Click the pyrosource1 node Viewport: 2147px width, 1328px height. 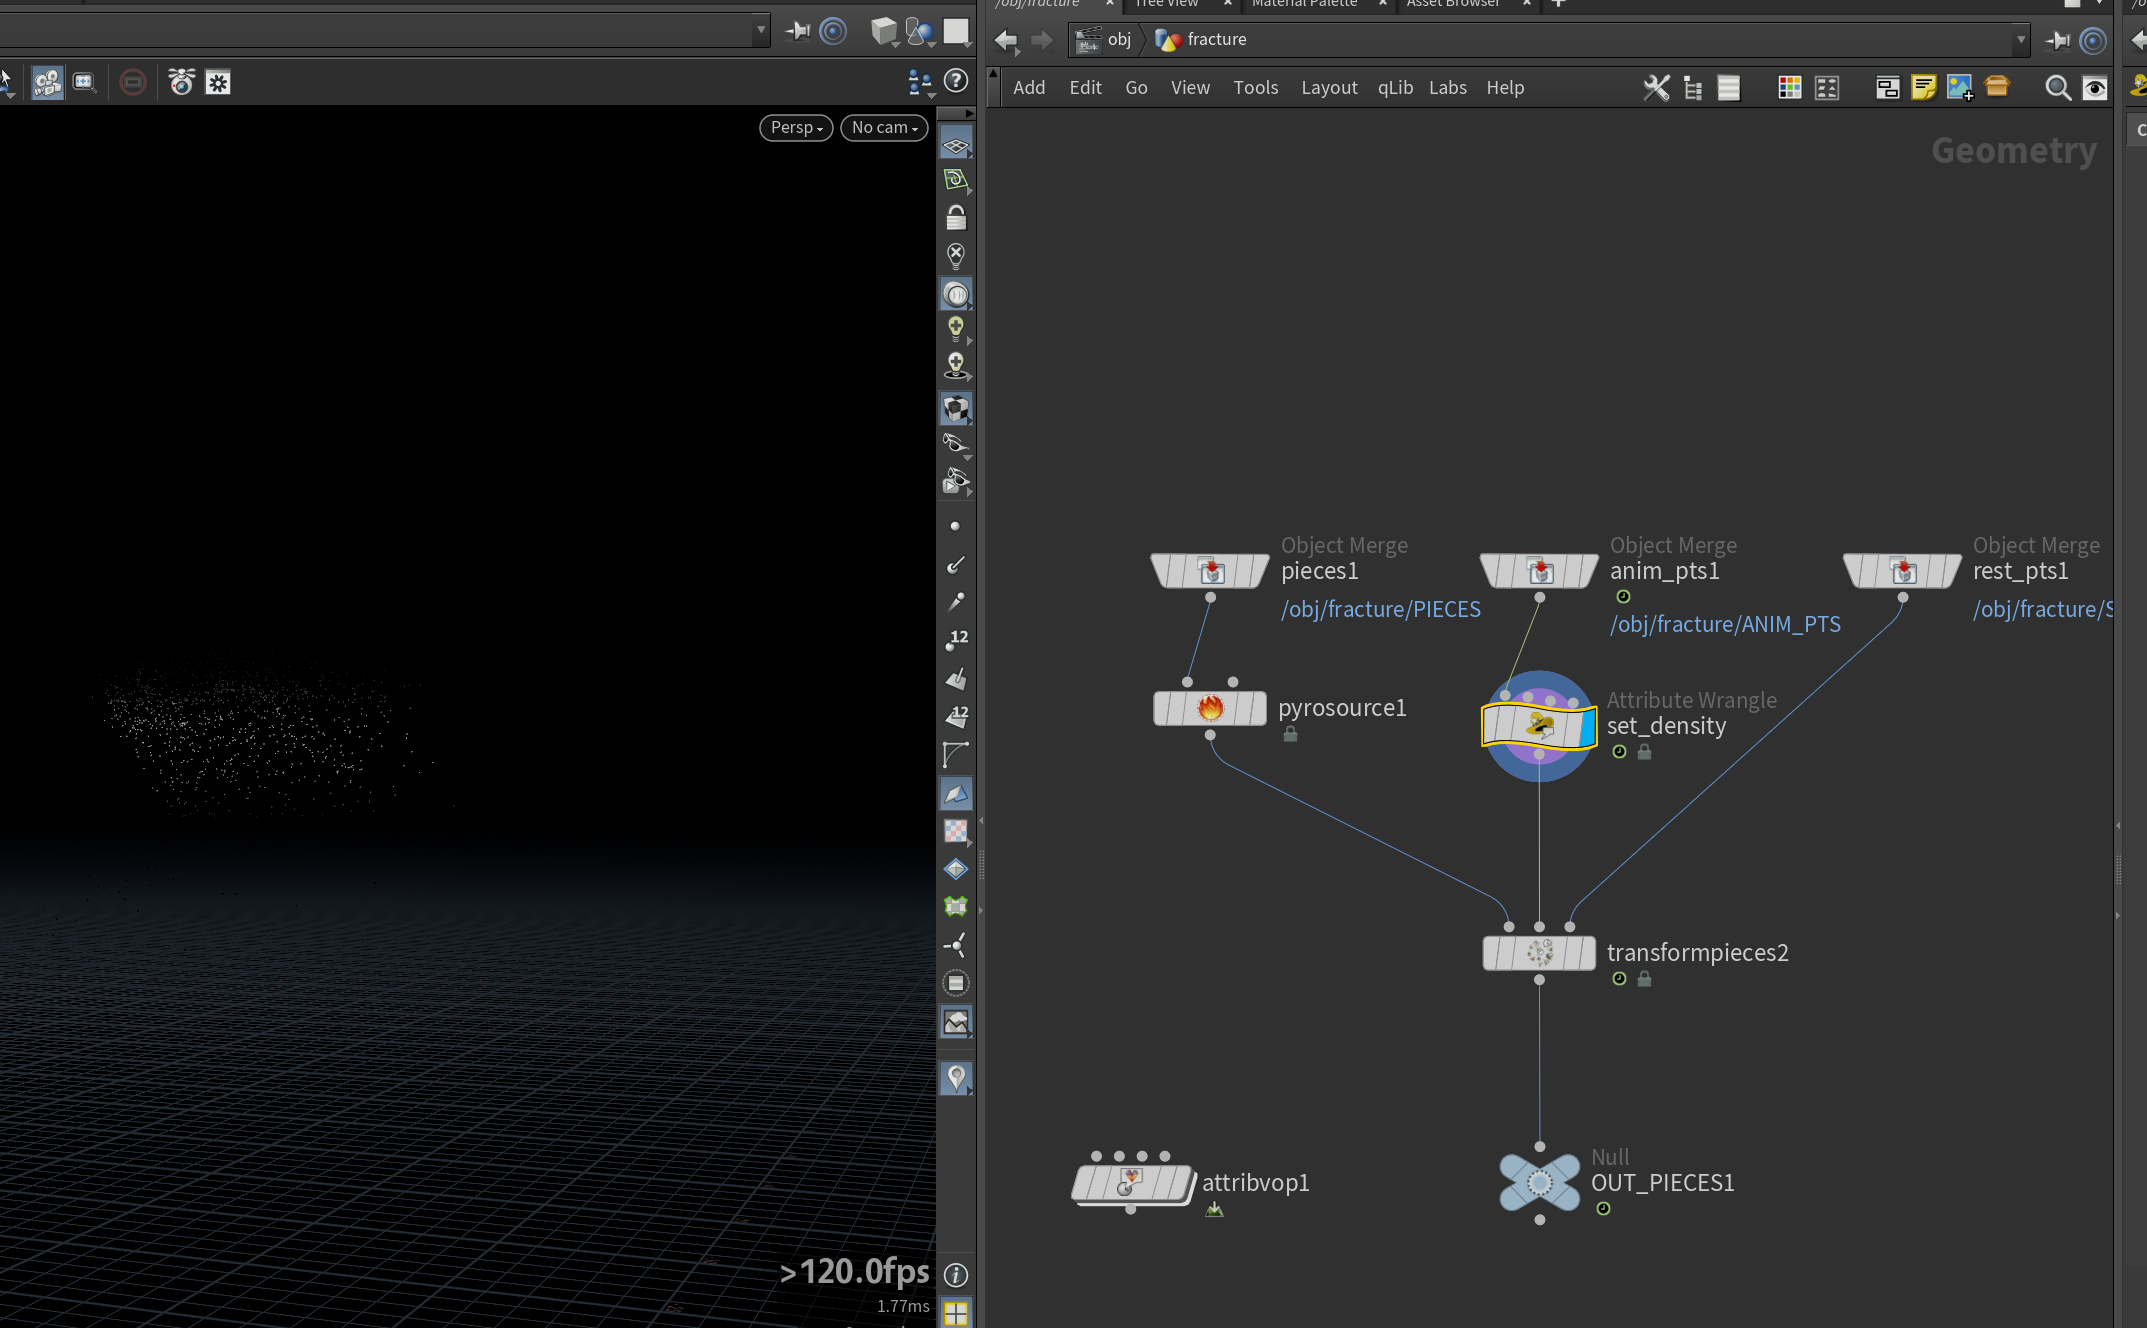[x=1210, y=708]
